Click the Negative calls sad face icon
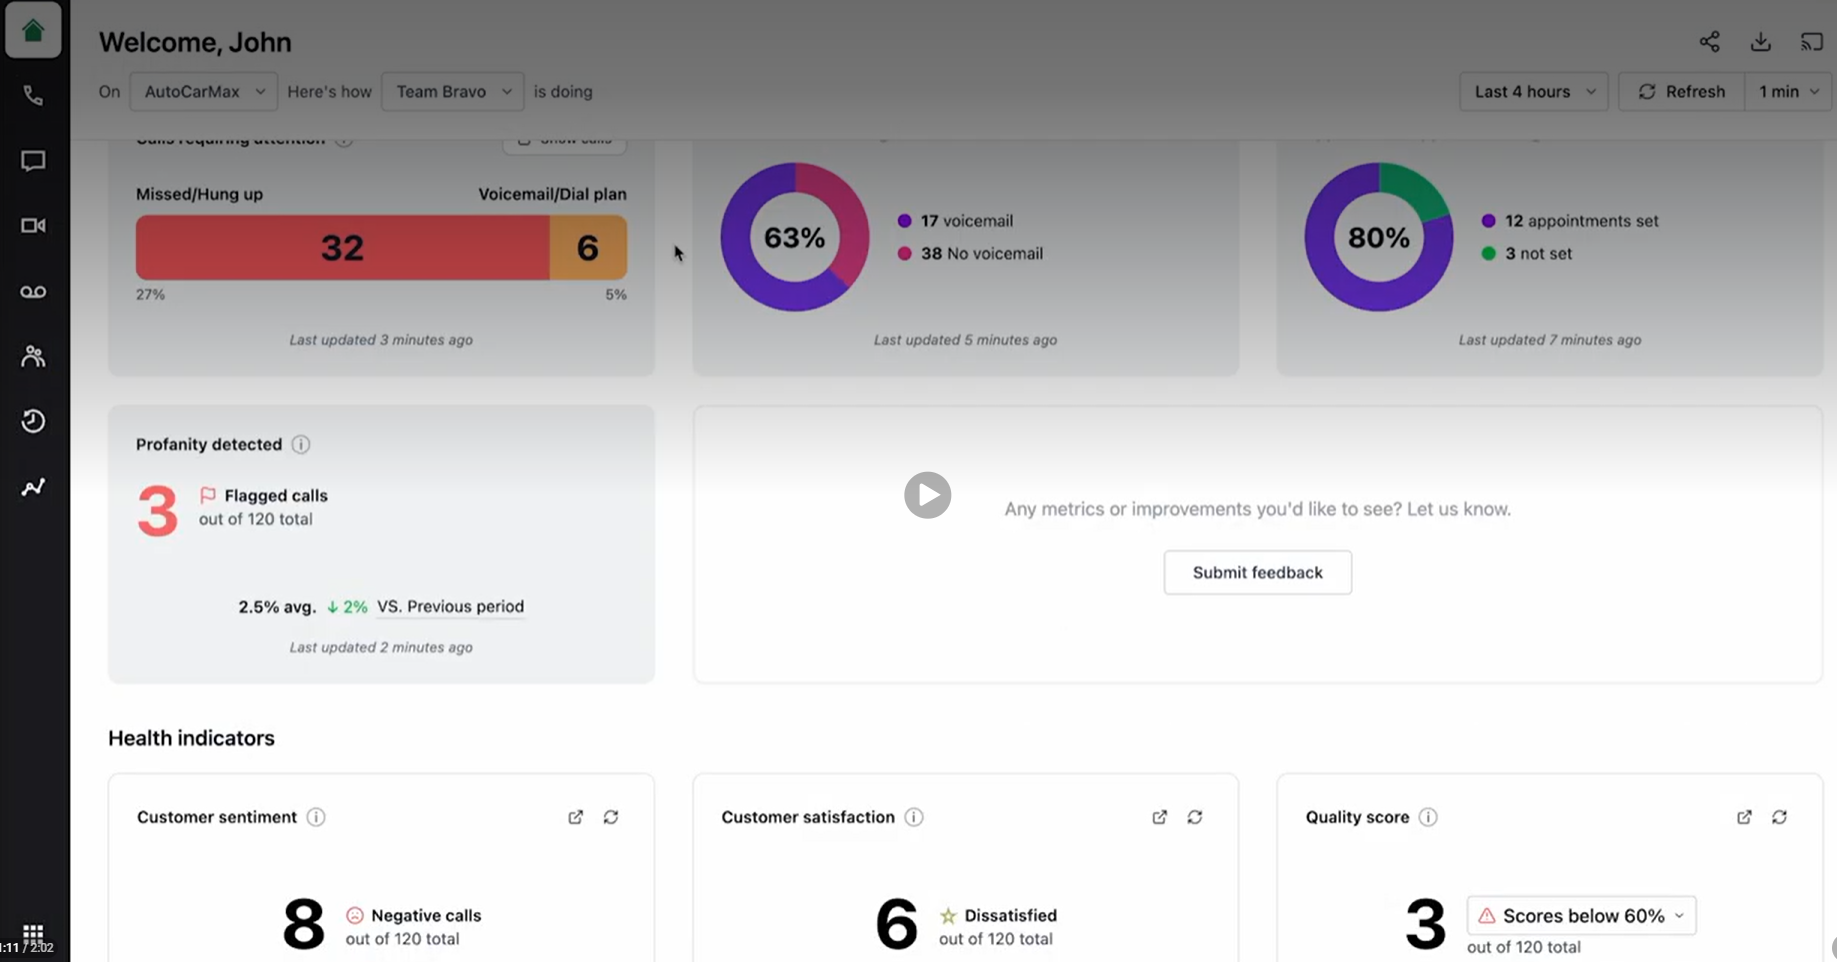1837x962 pixels. pos(355,915)
